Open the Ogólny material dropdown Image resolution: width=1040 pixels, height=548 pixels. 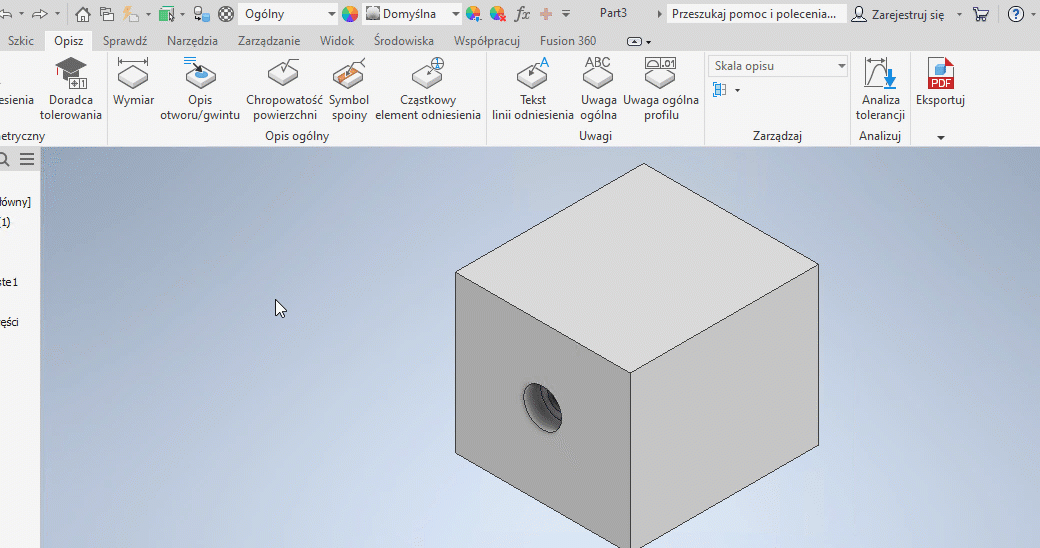(288, 14)
